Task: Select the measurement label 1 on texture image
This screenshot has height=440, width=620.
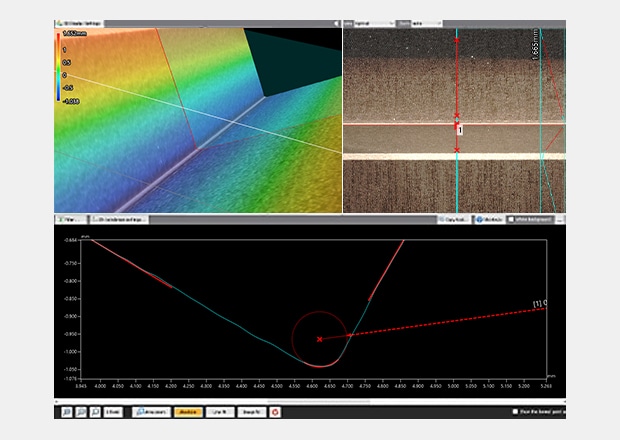Action: [x=460, y=130]
